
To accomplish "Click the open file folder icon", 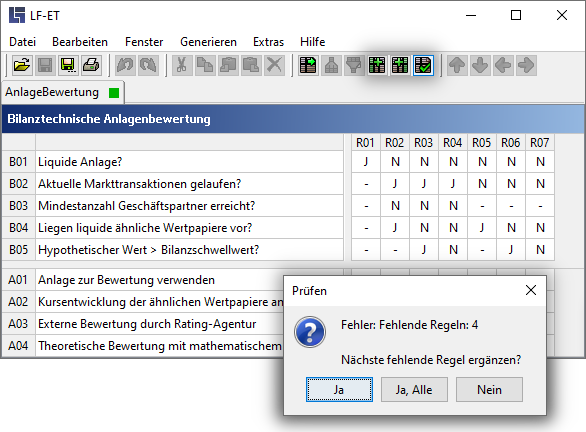I will 22,65.
